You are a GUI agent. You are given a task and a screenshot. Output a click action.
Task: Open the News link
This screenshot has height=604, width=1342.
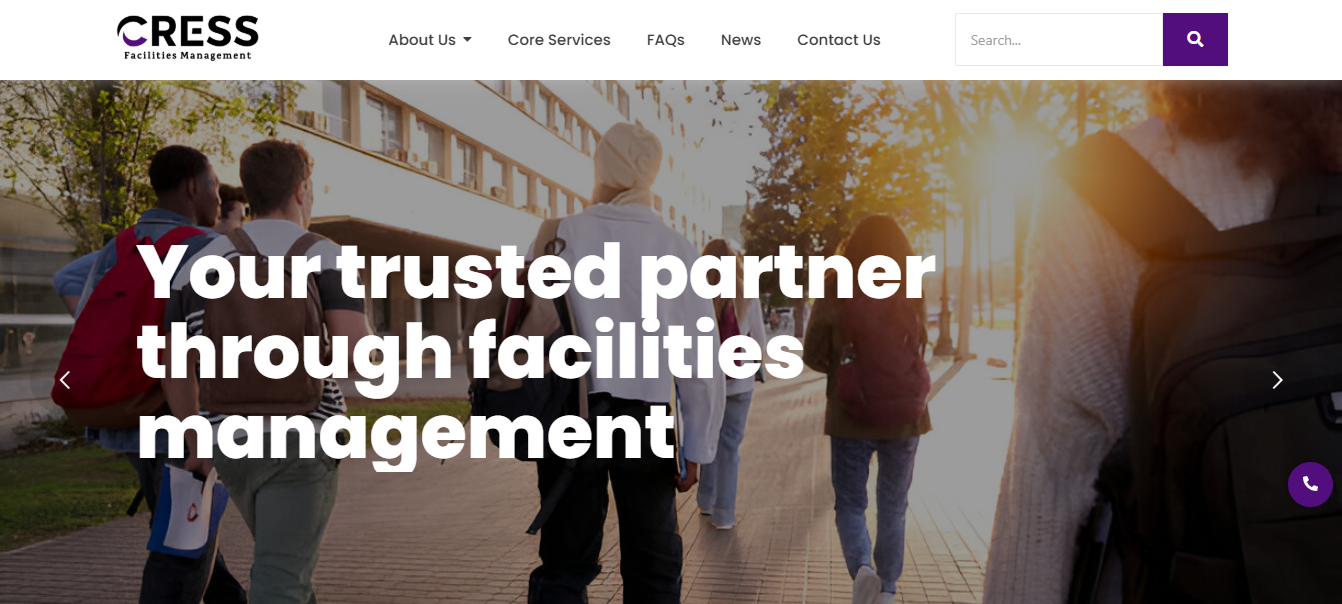741,40
